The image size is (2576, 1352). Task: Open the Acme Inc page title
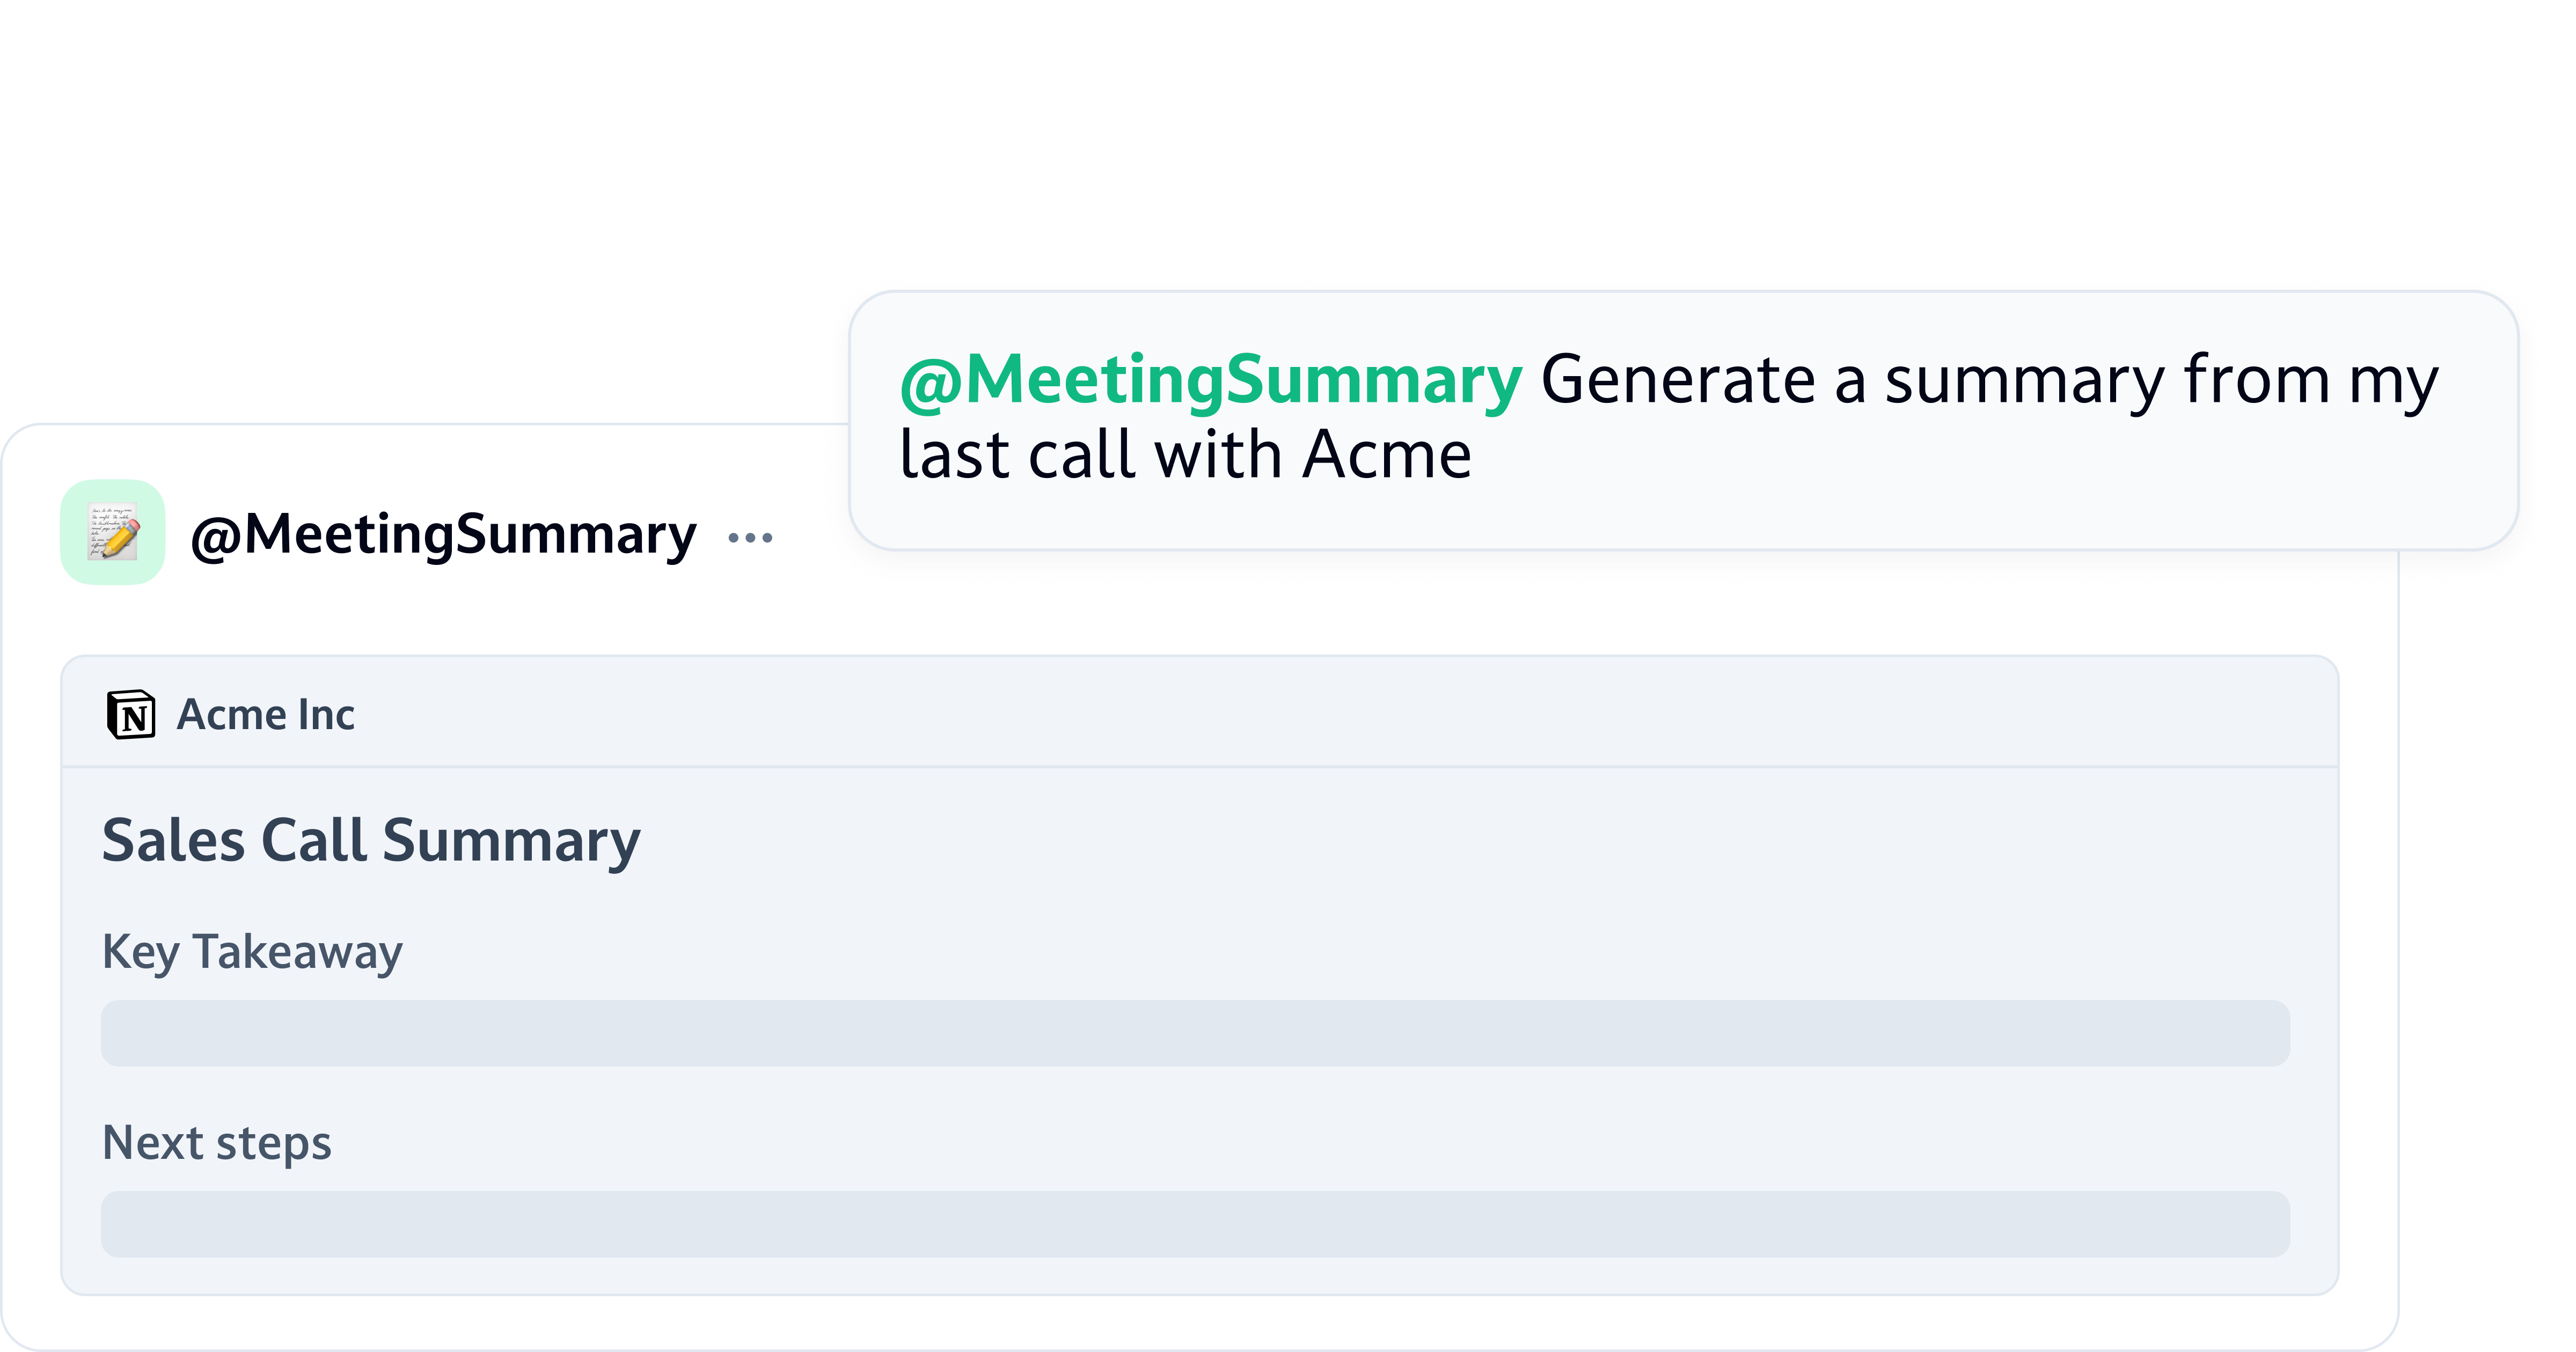pyautogui.click(x=266, y=715)
